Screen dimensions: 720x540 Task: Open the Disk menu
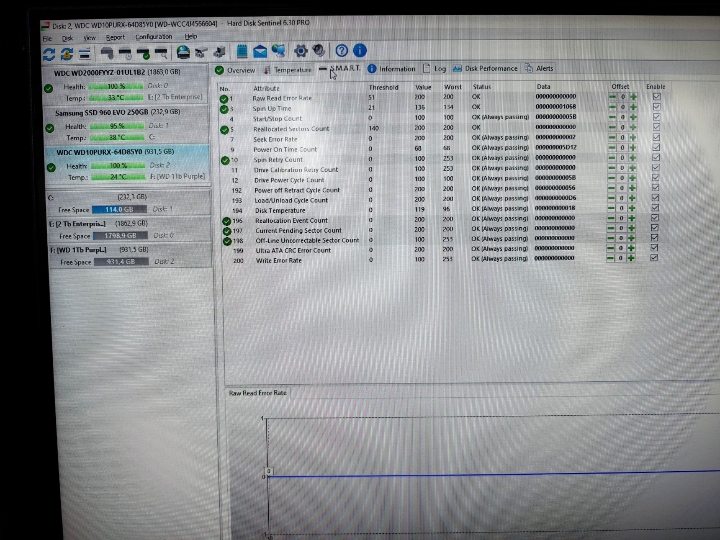tap(68, 39)
